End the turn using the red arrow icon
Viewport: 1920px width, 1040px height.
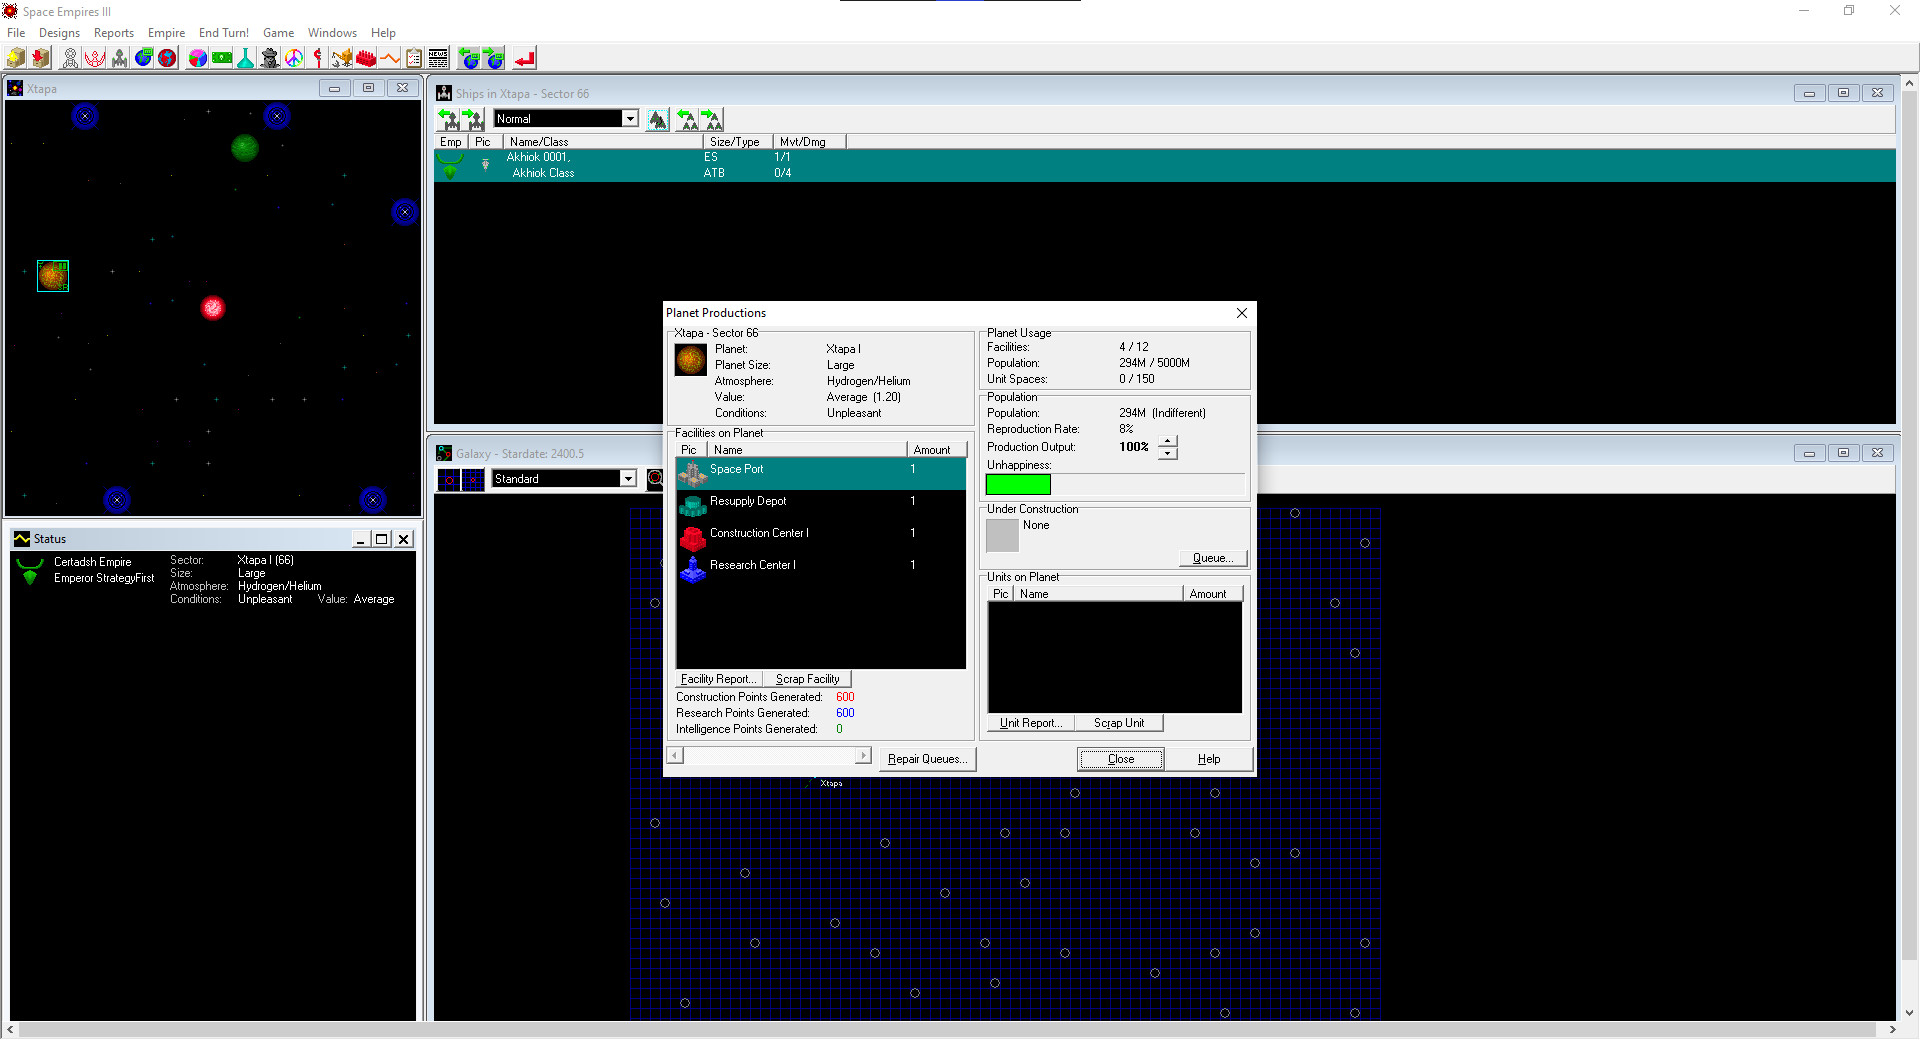click(523, 57)
